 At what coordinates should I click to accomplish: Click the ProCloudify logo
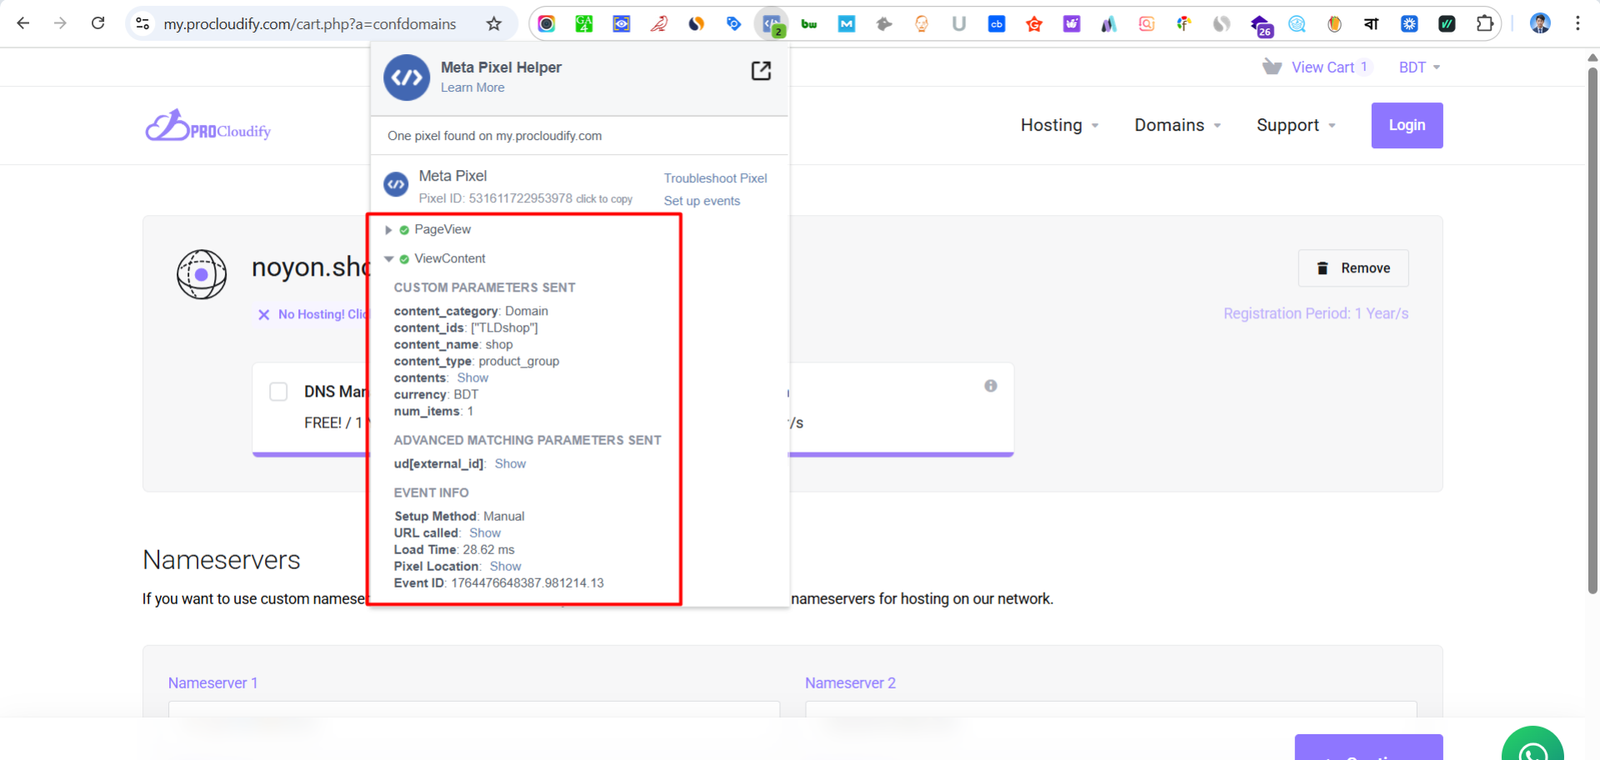click(x=208, y=126)
